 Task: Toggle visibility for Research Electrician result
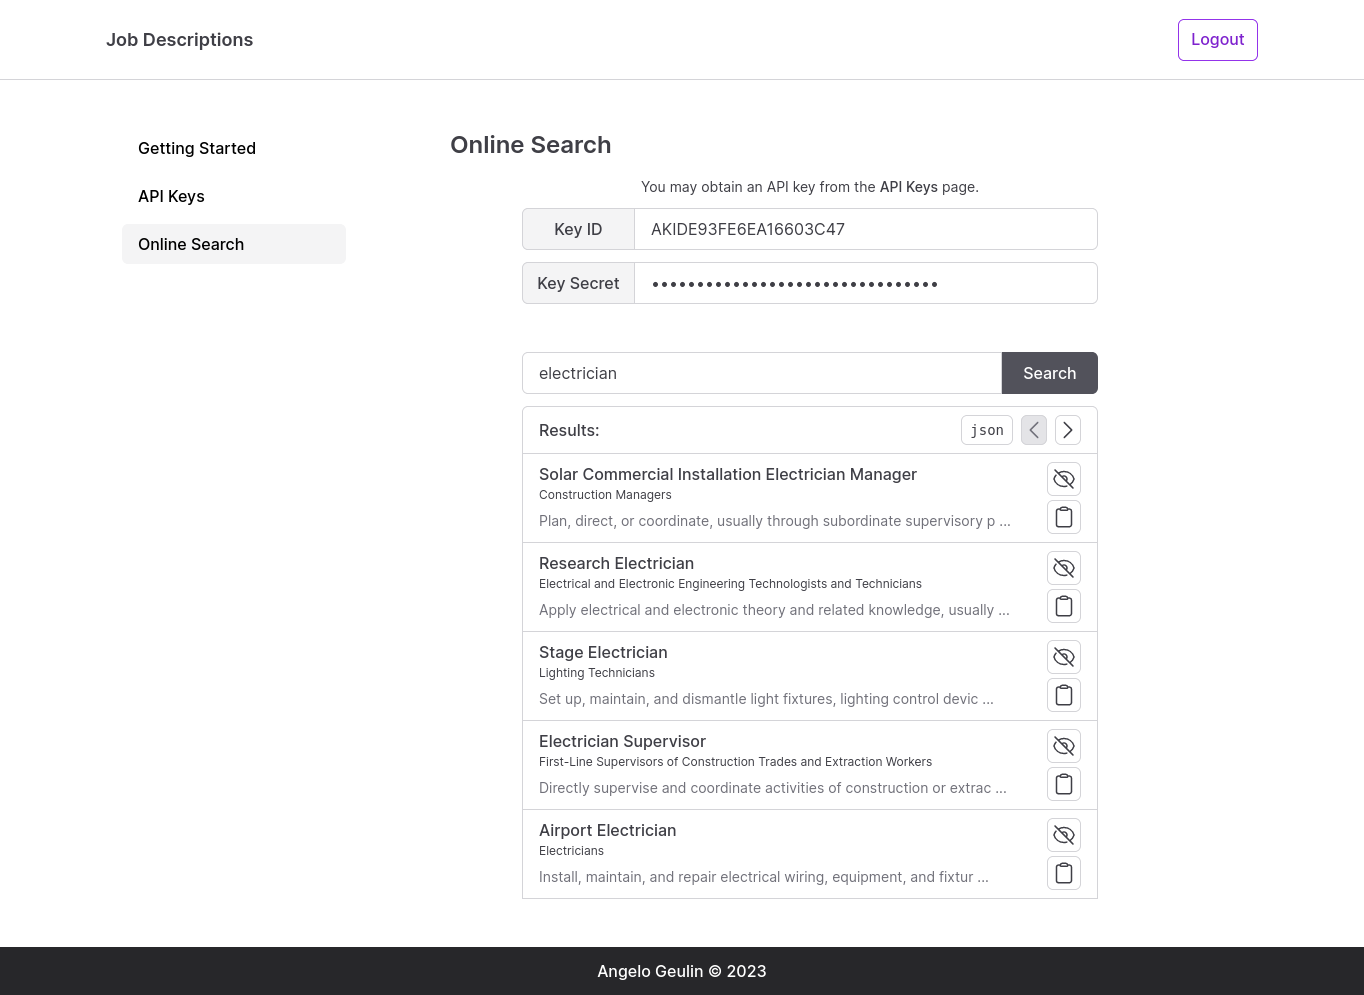[1064, 568]
